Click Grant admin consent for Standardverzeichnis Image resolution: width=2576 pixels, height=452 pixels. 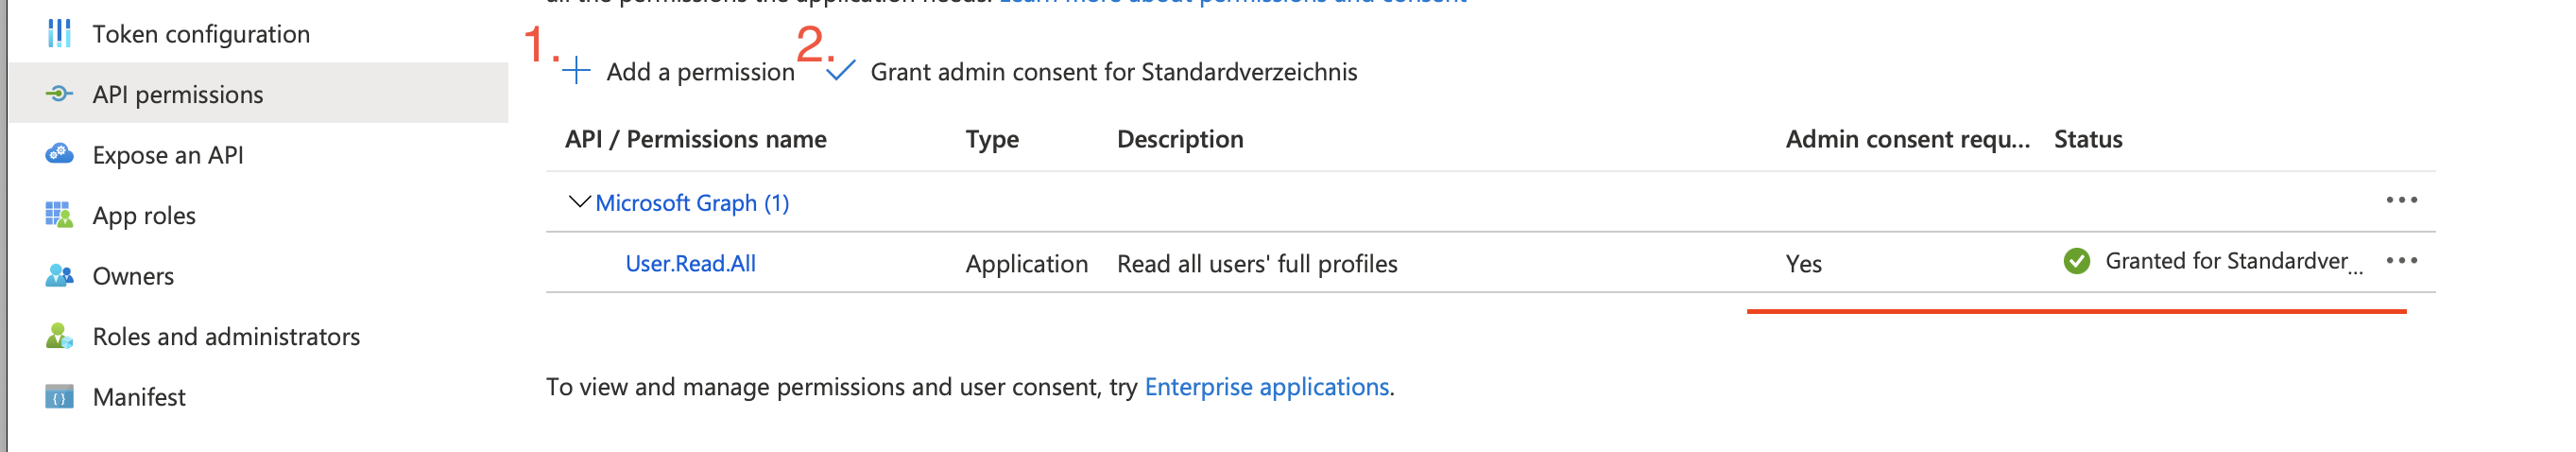(1113, 72)
